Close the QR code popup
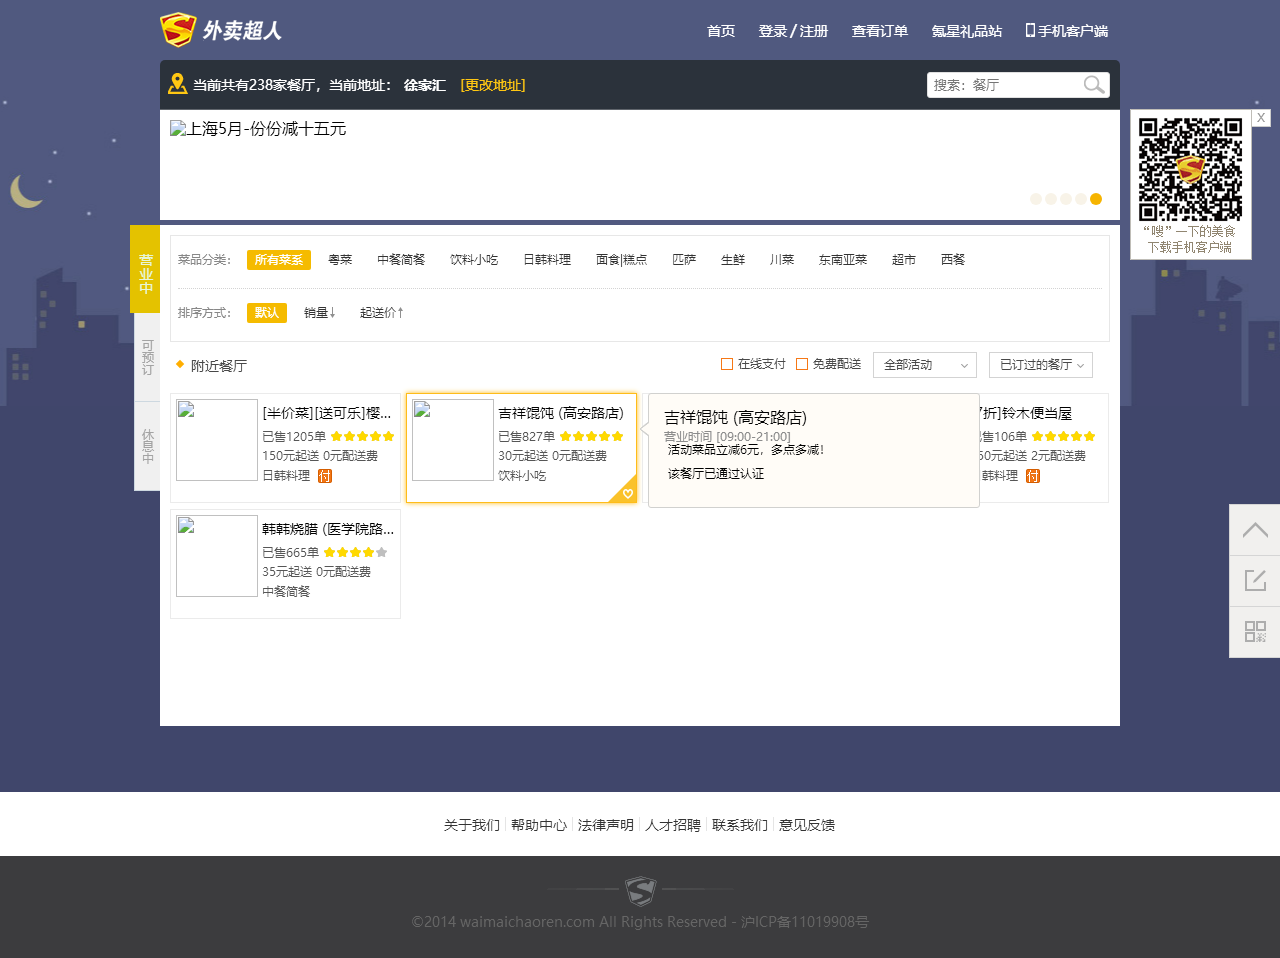The height and width of the screenshot is (958, 1280). point(1261,118)
